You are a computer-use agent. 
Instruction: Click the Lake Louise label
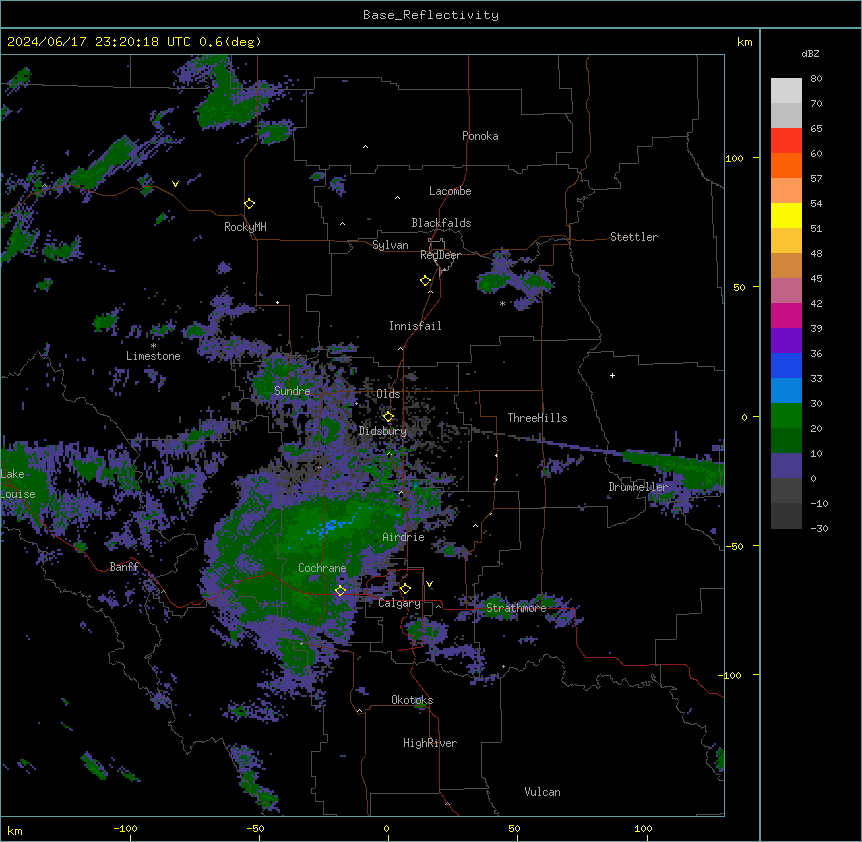(x=18, y=484)
